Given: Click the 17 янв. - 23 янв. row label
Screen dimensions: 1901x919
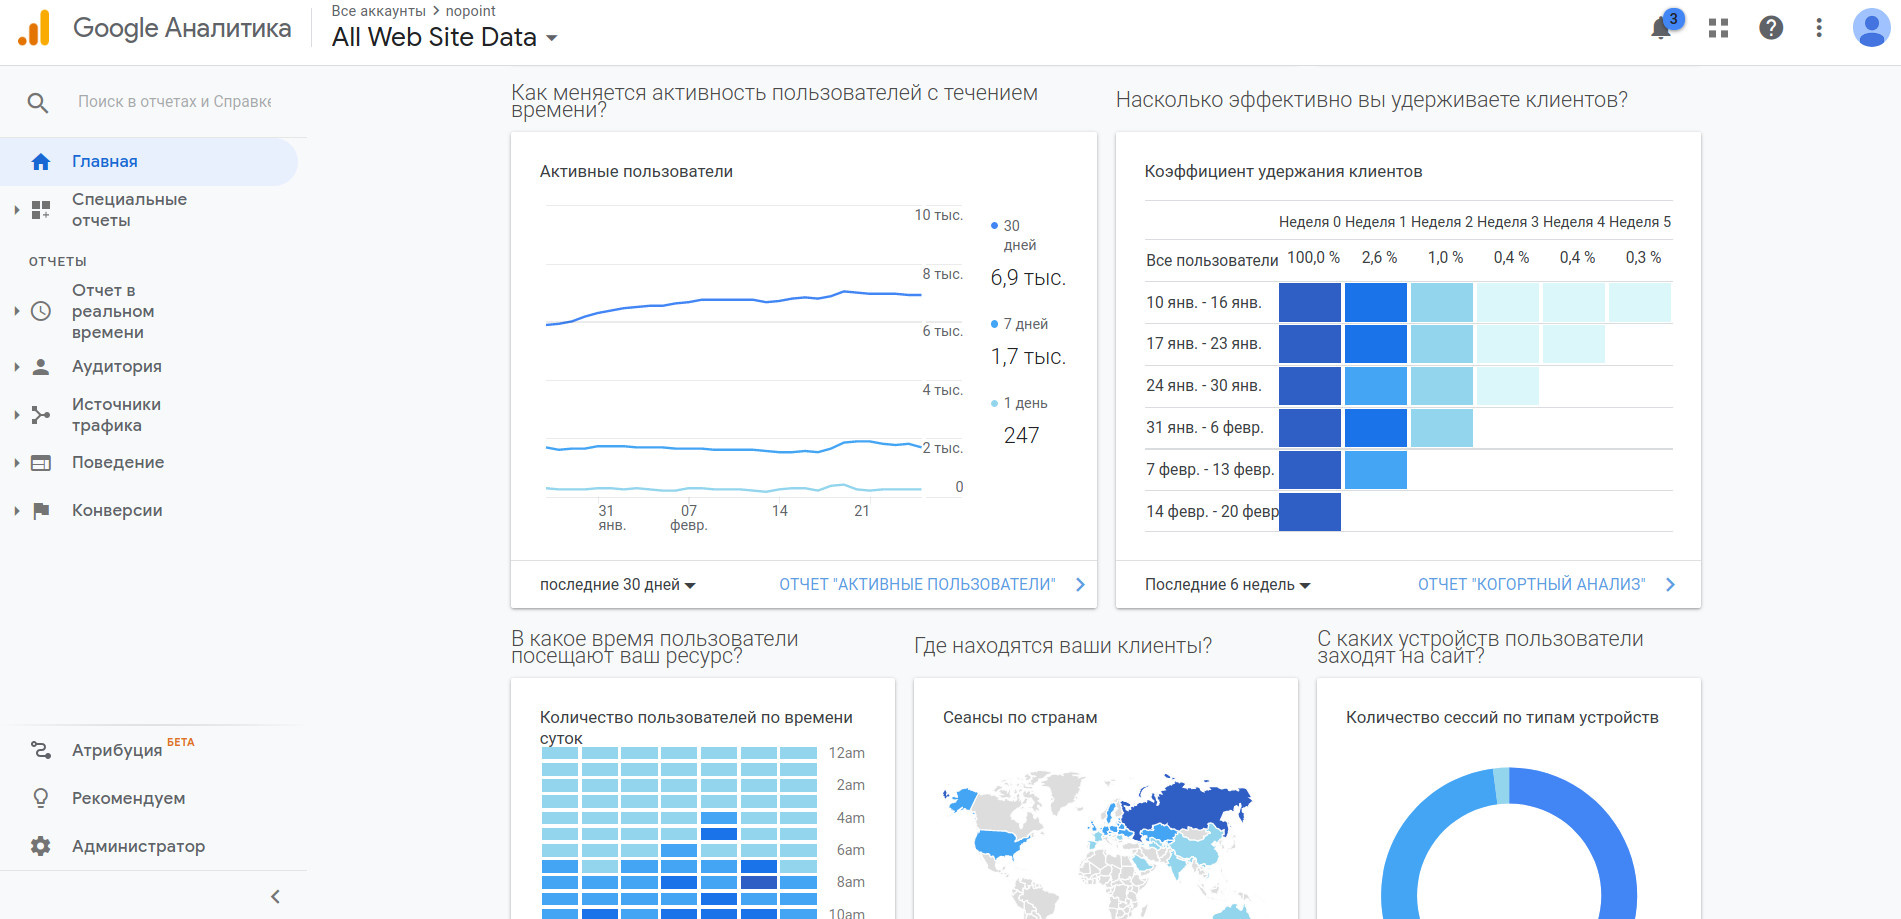Looking at the screenshot, I should click(1204, 344).
